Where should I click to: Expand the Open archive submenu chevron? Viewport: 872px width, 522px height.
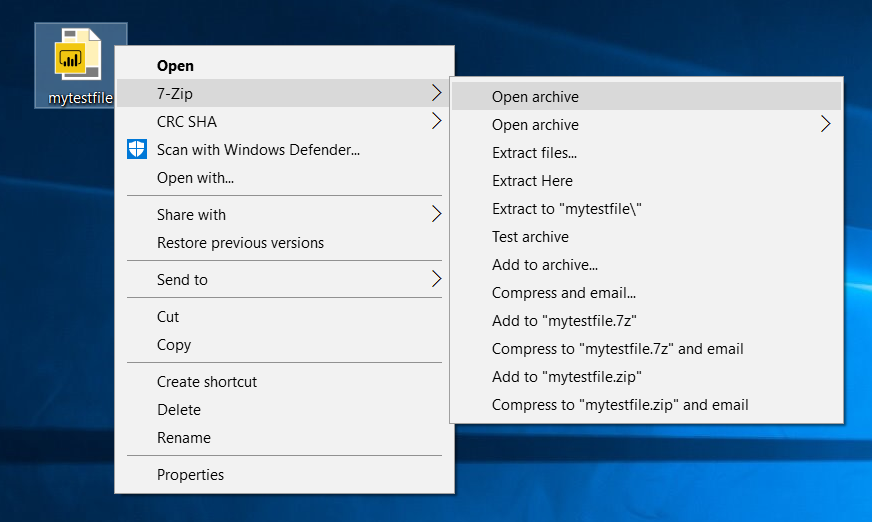coord(825,123)
